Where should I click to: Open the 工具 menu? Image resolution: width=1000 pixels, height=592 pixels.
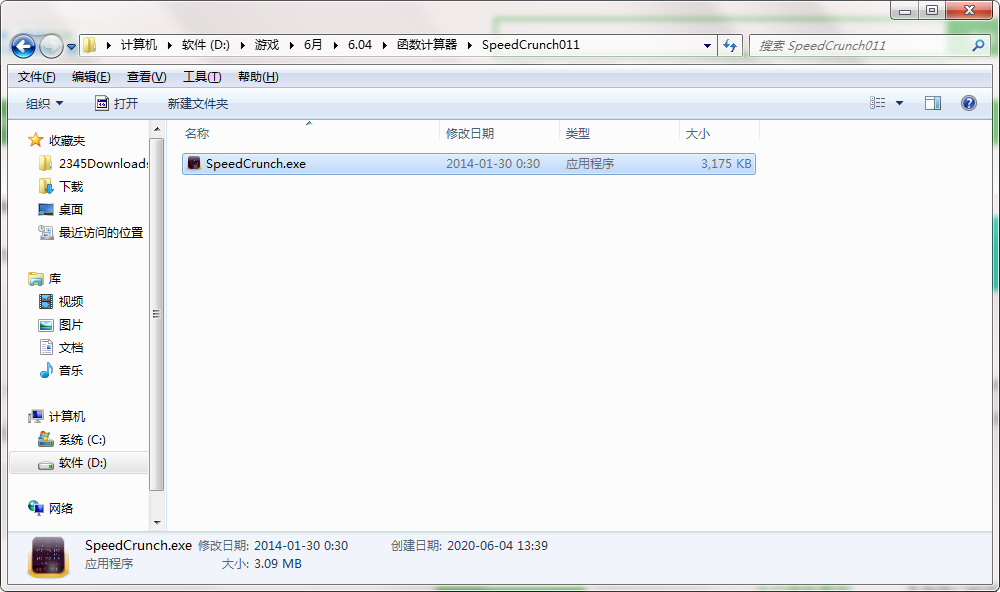[x=200, y=76]
